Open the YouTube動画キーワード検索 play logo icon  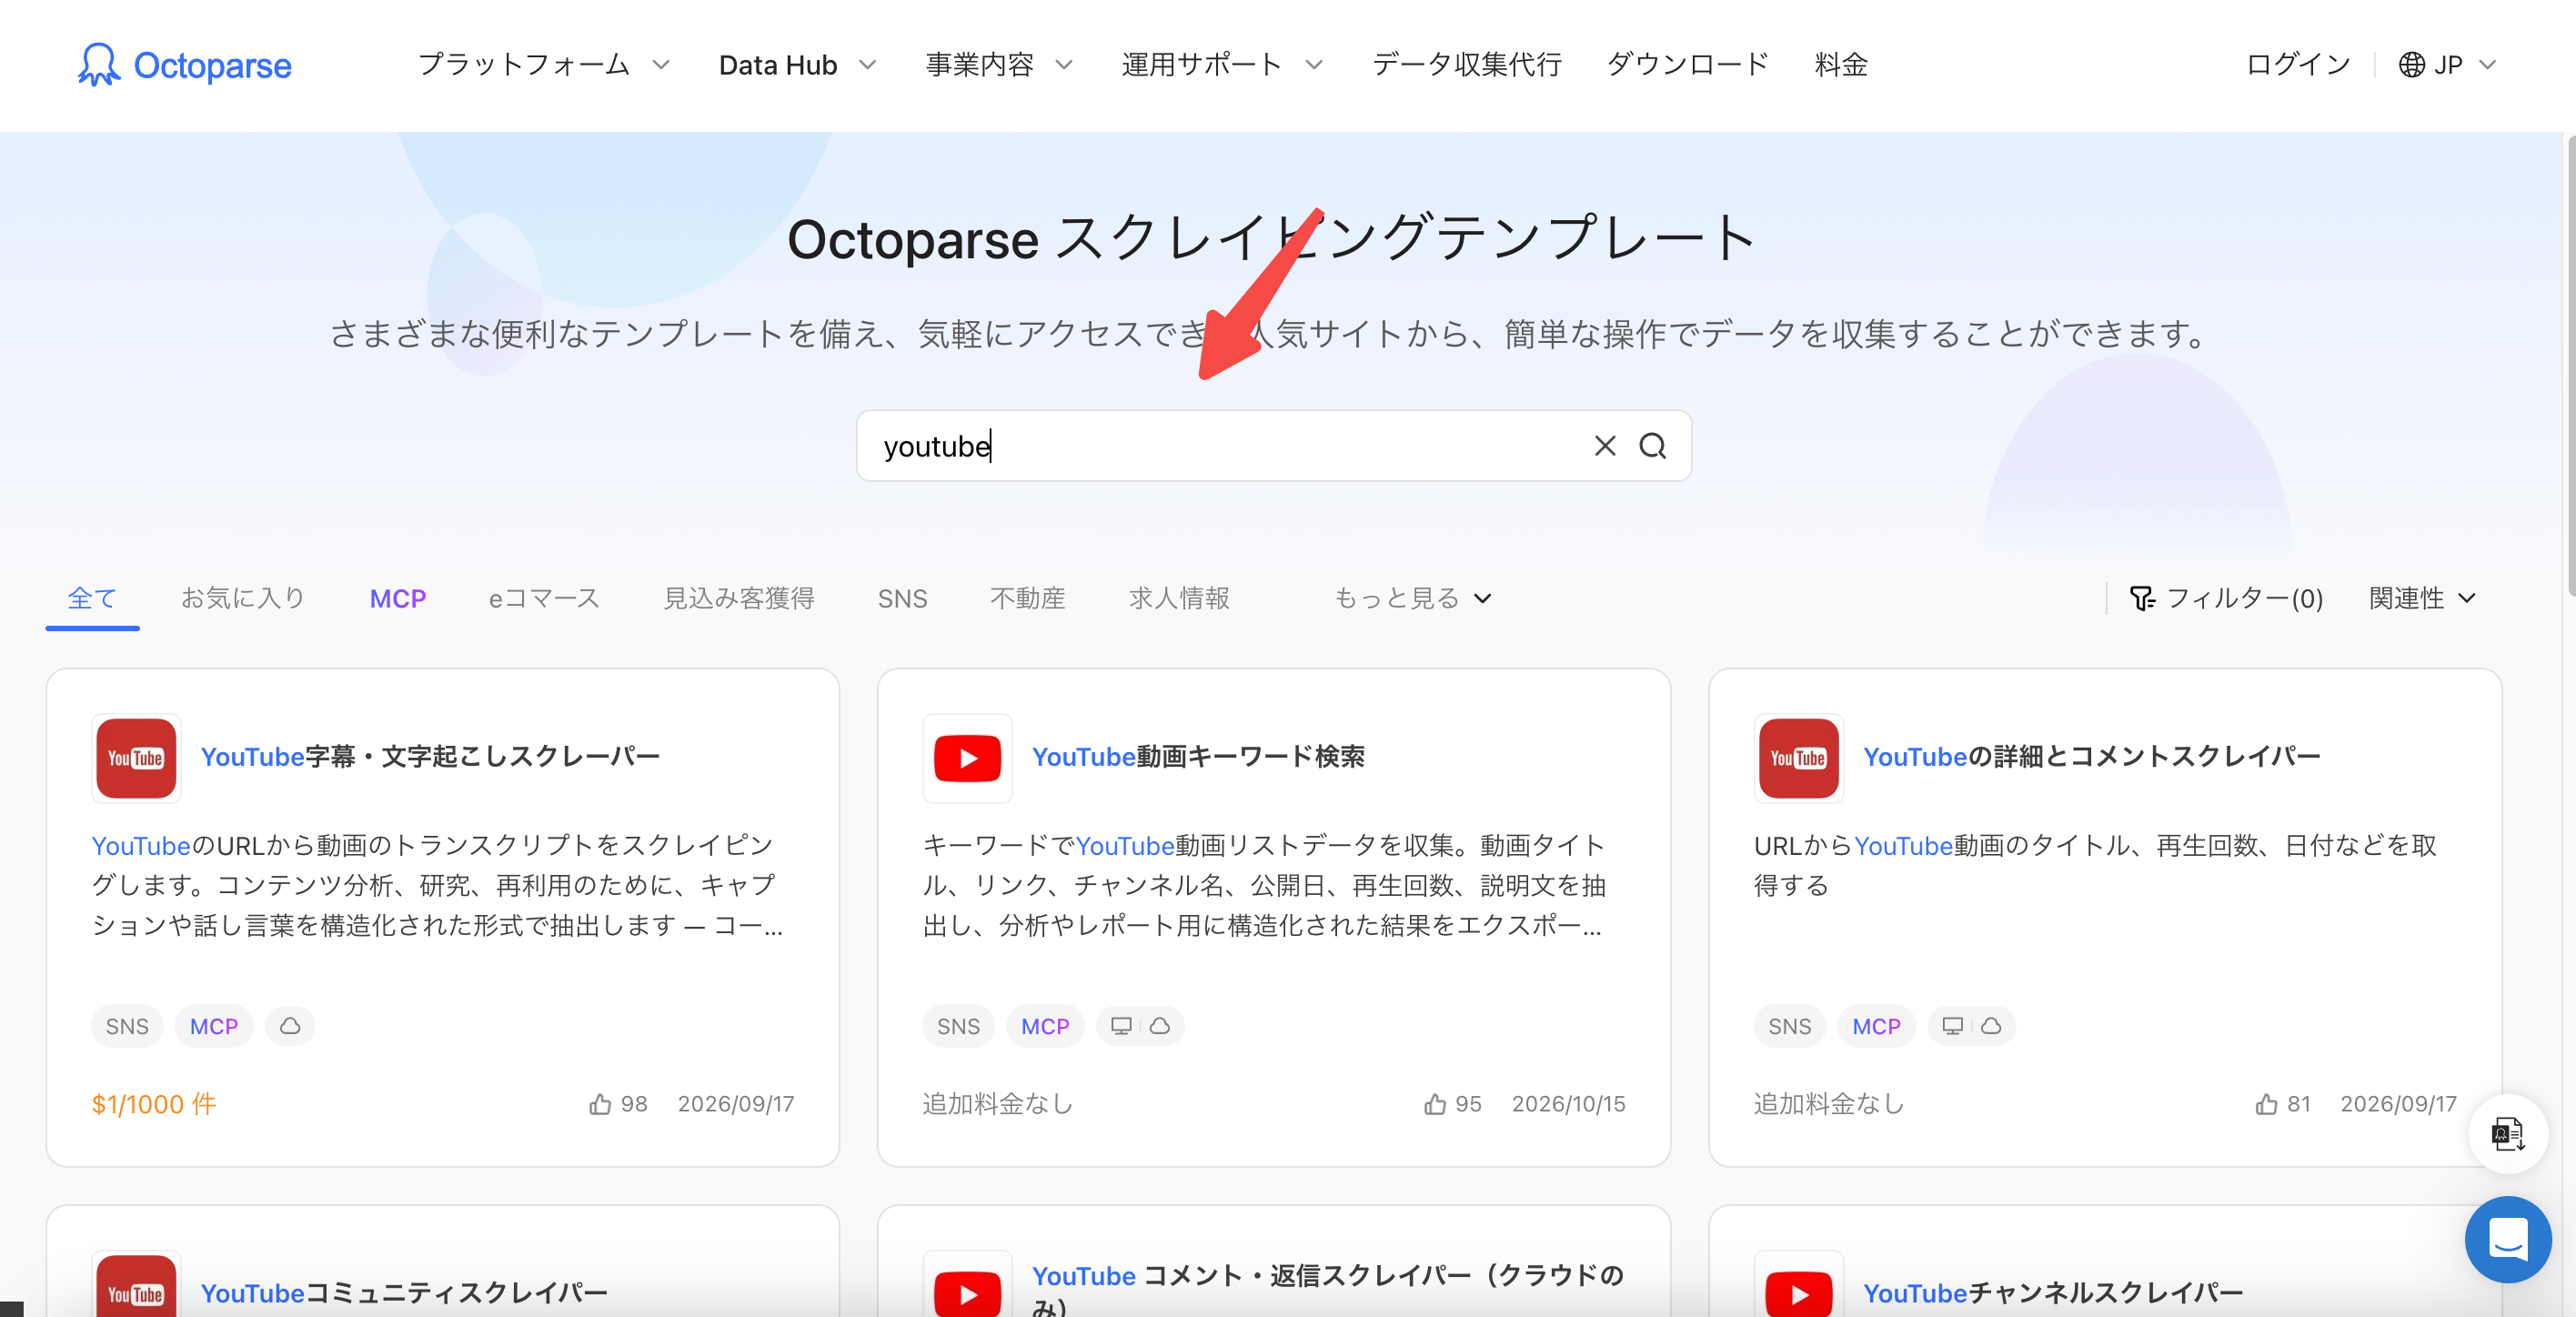(x=967, y=758)
